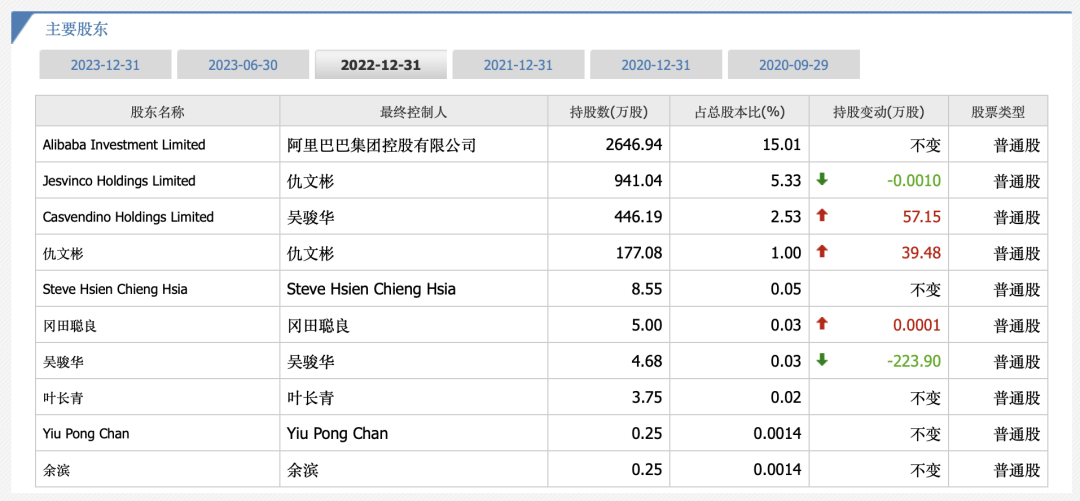Click Steve Hsien Chieng Hsia shareholder name
The image size is (1080, 501).
[115, 289]
